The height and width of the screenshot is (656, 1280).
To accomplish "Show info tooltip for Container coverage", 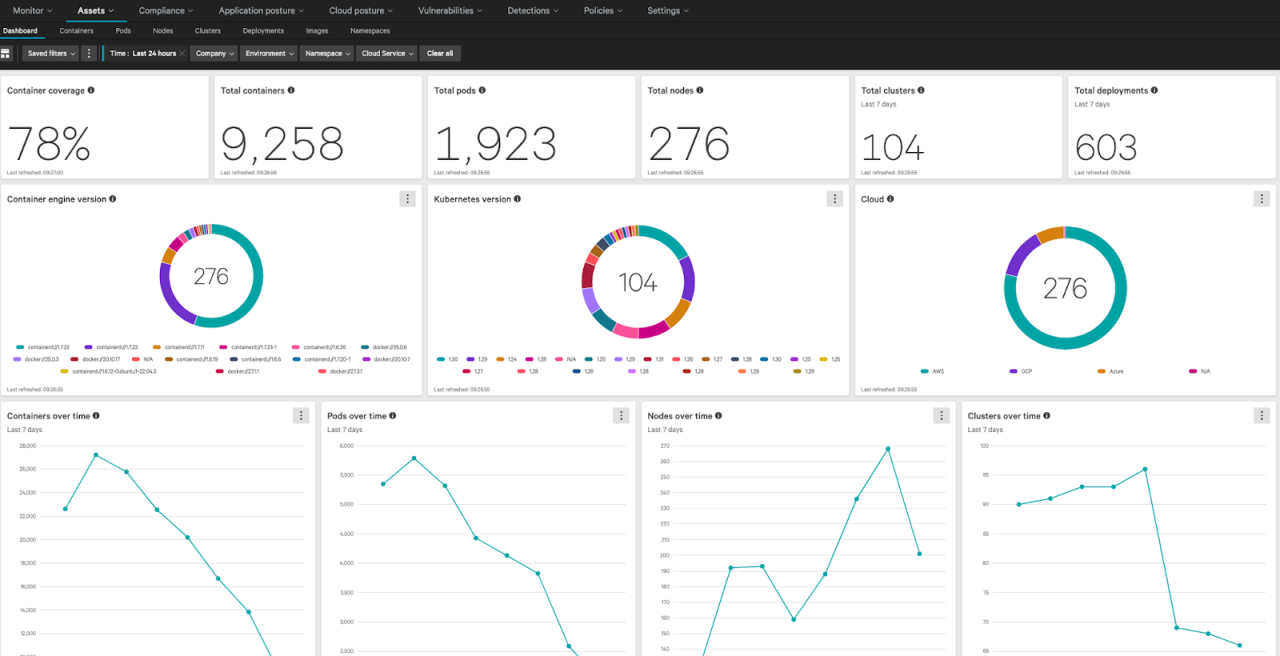I will click(x=91, y=90).
